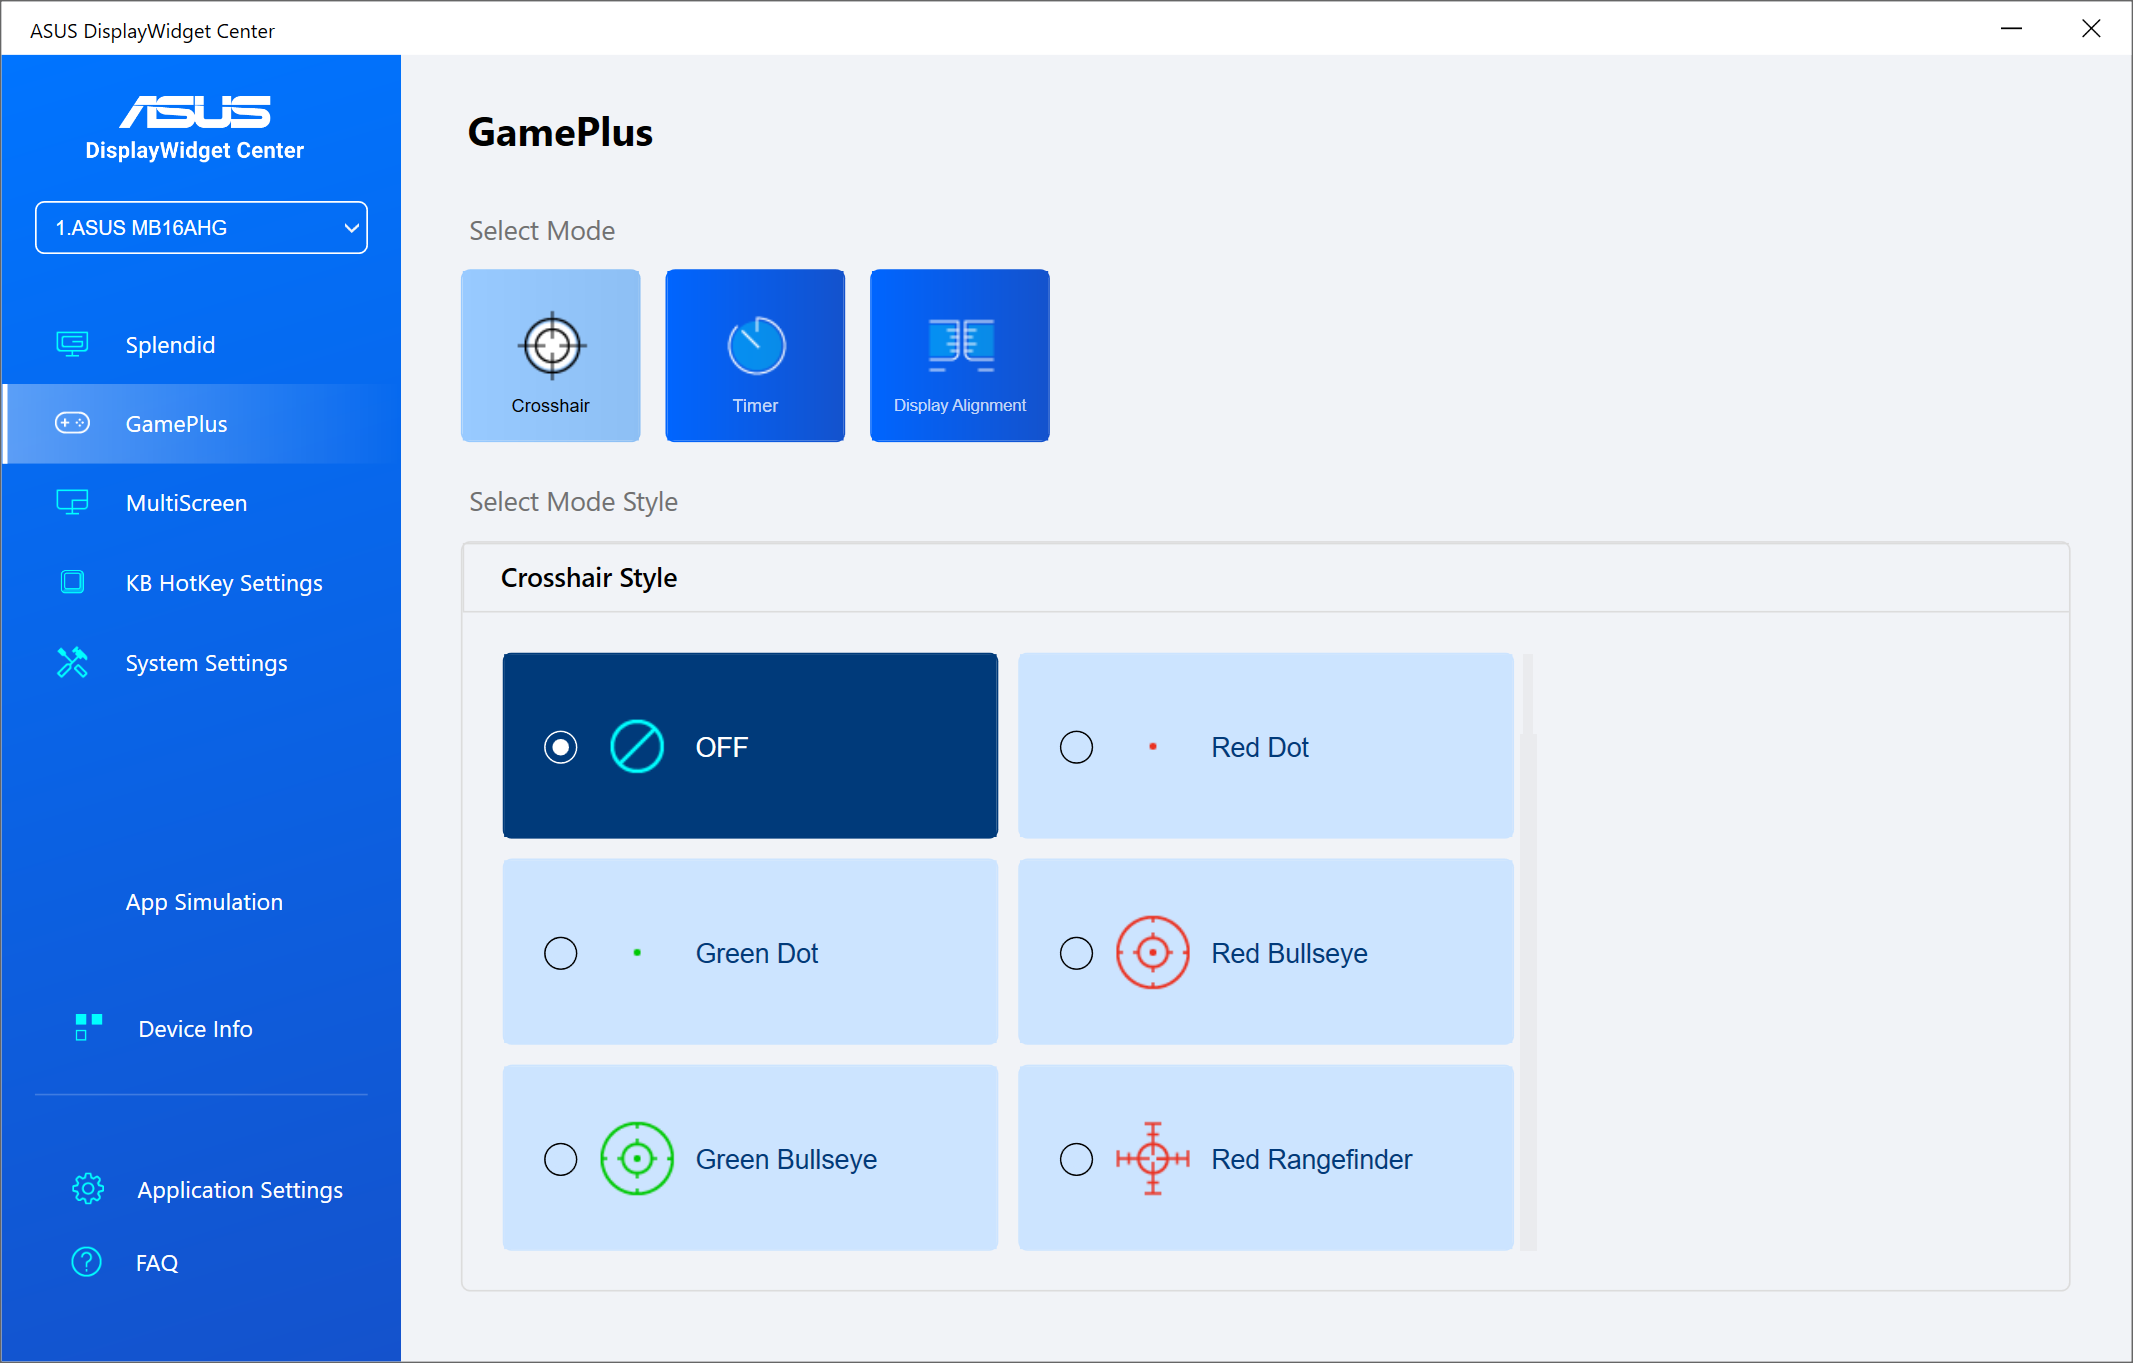Screen dimensions: 2133x1363
Task: Click the Device Info squares icon
Action: (88, 1027)
